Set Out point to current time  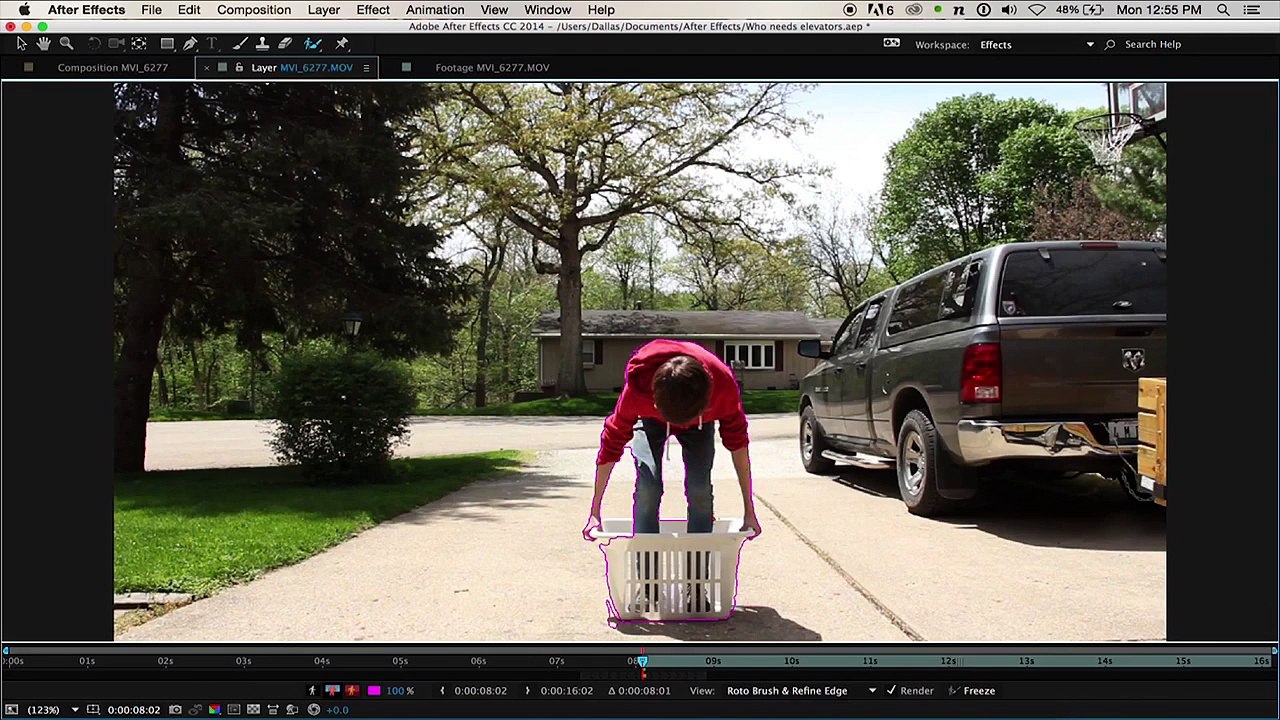tap(528, 691)
